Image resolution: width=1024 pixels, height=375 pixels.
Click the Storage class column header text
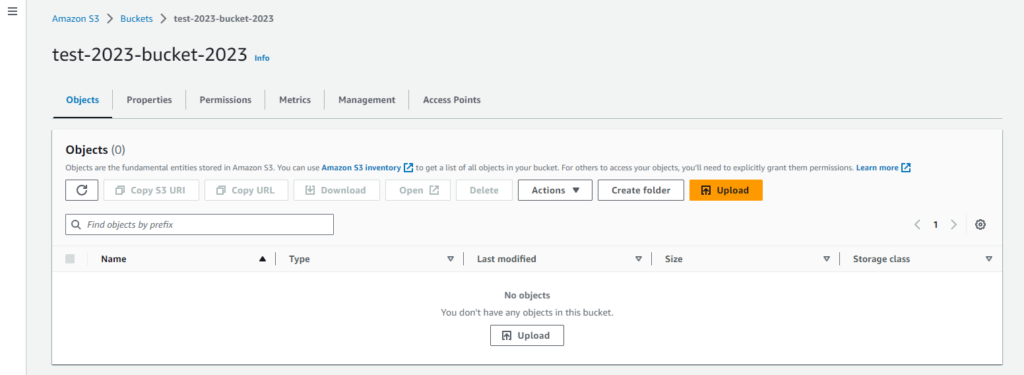[882, 259]
